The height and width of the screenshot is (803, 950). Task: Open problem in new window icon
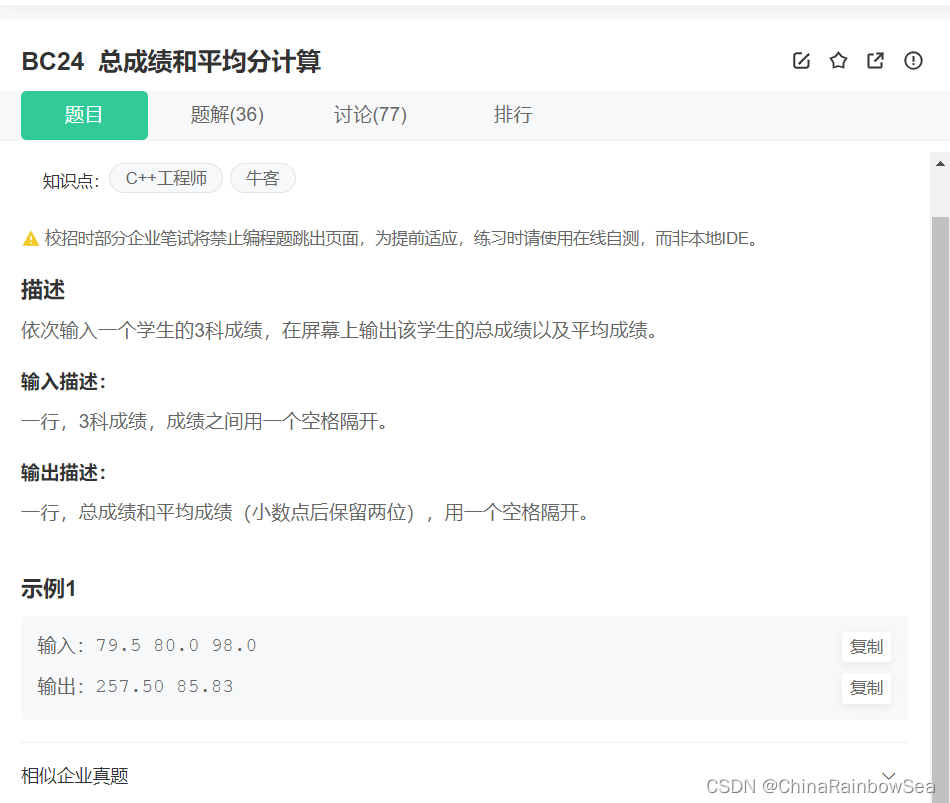tap(875, 61)
